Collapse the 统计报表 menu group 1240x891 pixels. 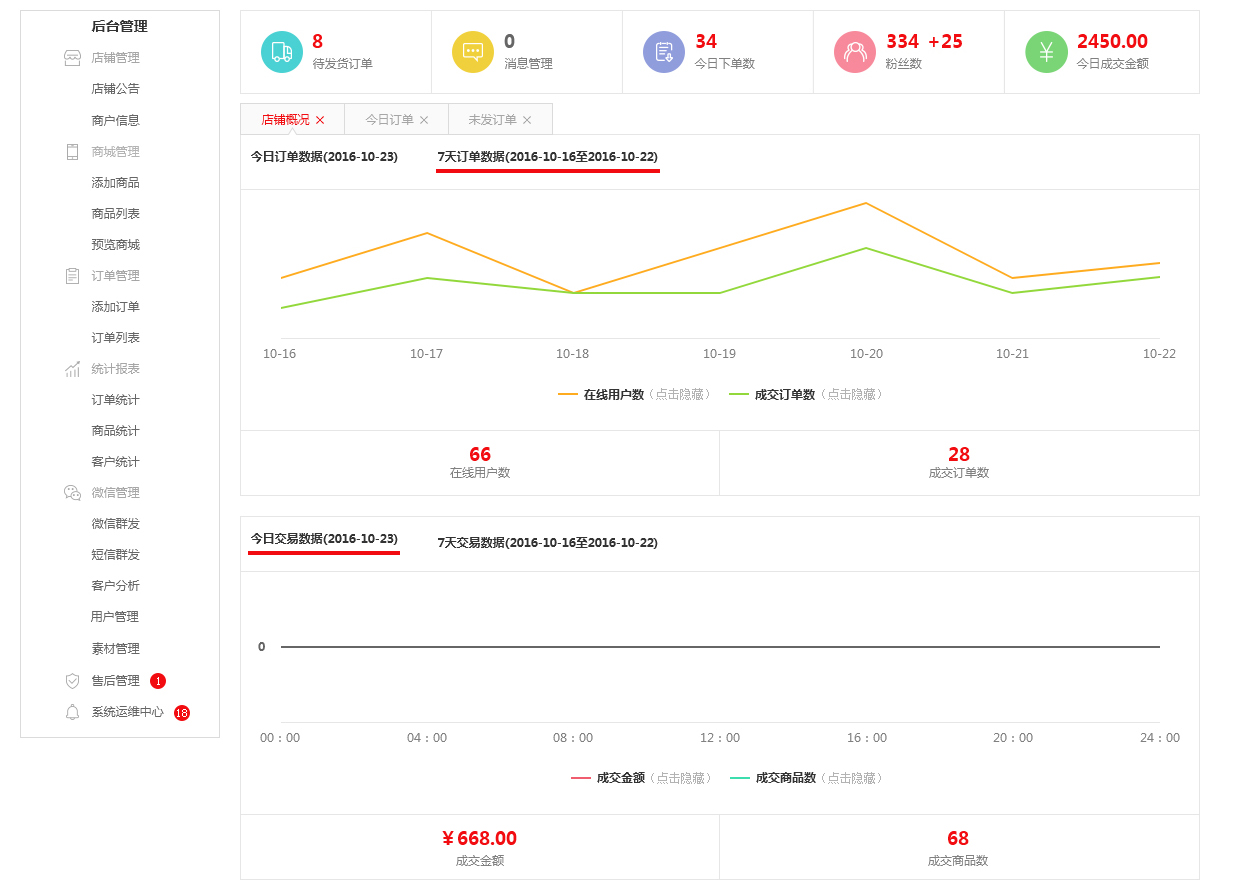[115, 369]
